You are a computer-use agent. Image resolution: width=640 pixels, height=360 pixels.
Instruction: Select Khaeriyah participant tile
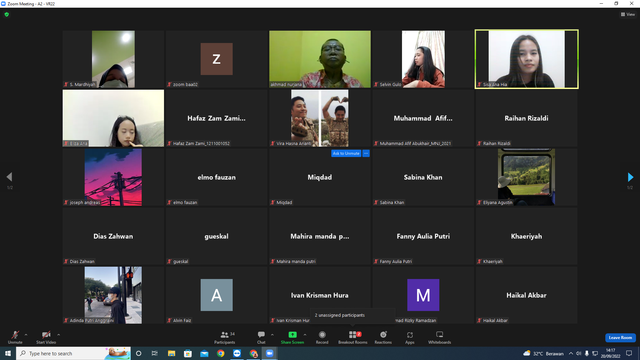[x=527, y=236]
